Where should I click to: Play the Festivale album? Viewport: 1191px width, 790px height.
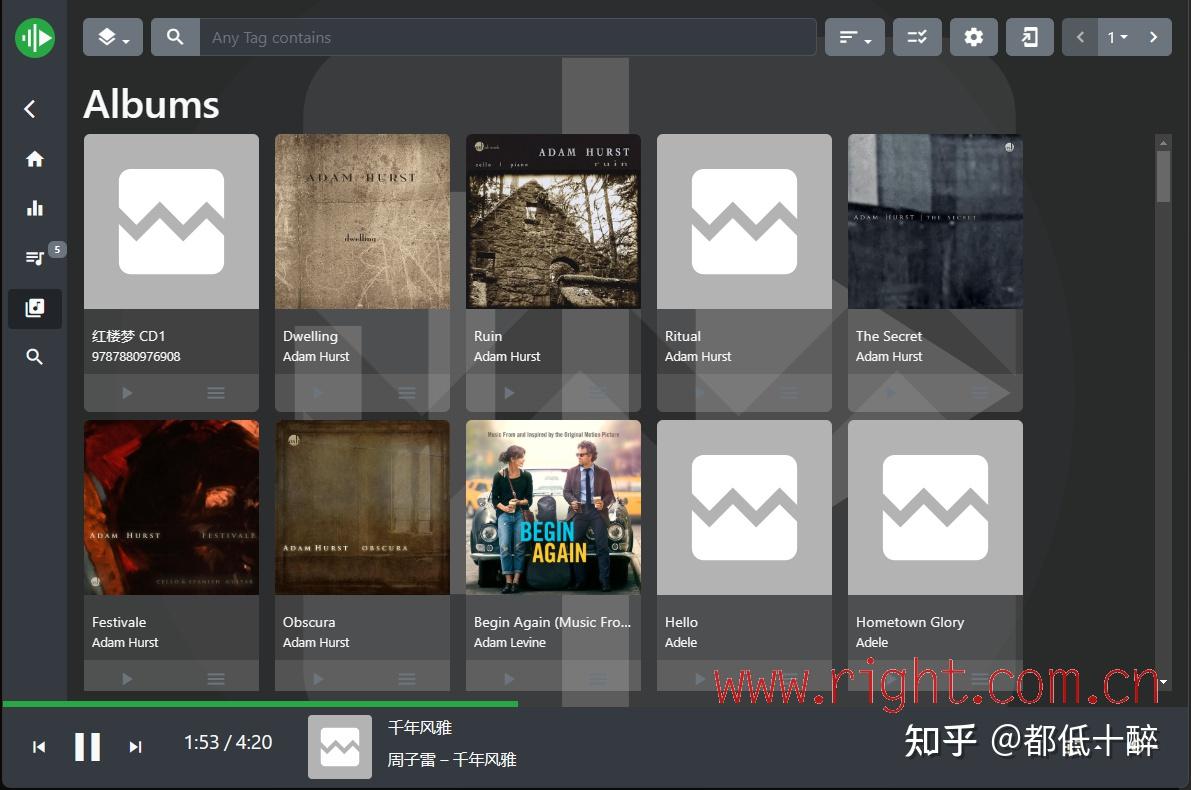pyautogui.click(x=128, y=678)
